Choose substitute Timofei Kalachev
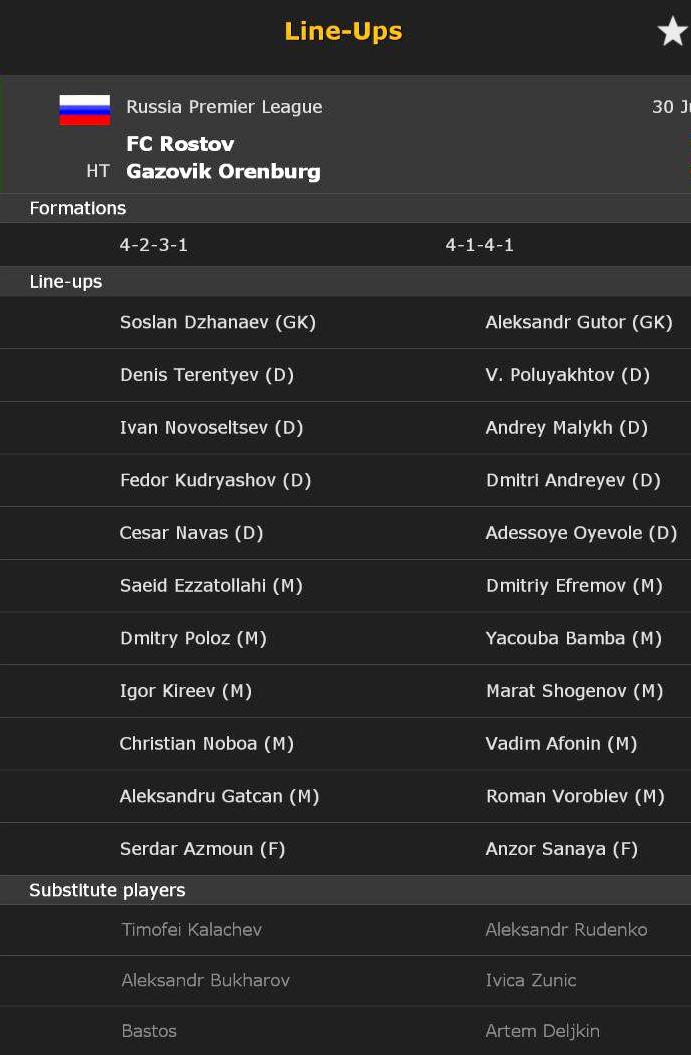 (x=191, y=929)
